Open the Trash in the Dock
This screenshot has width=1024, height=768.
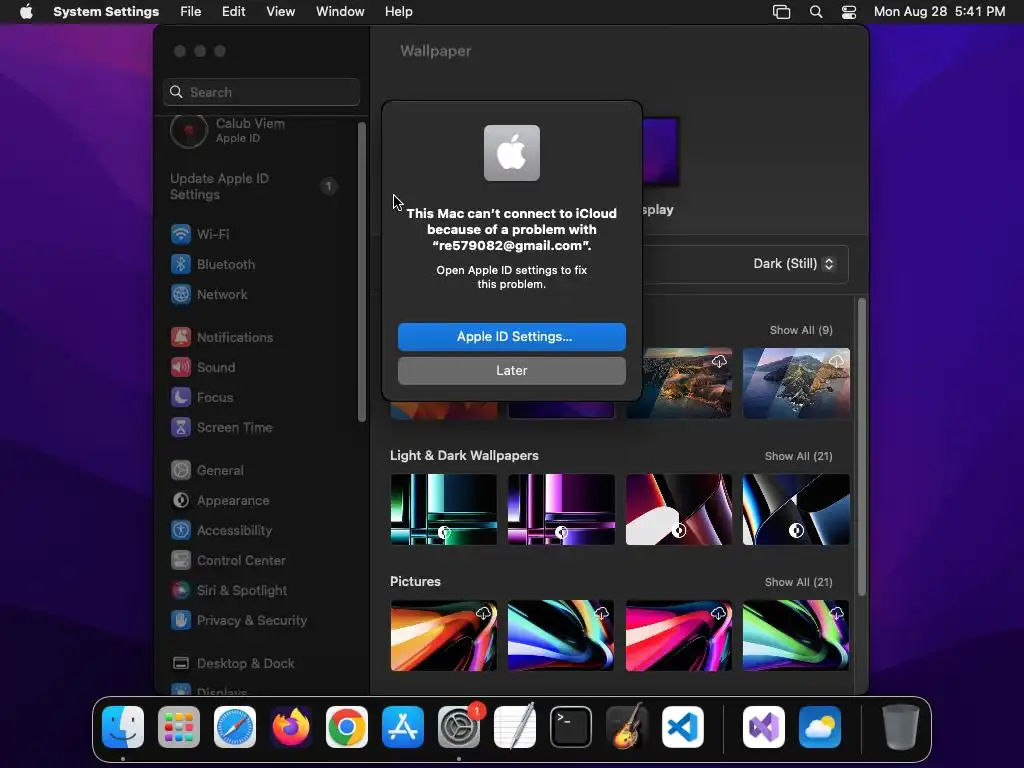click(x=901, y=727)
